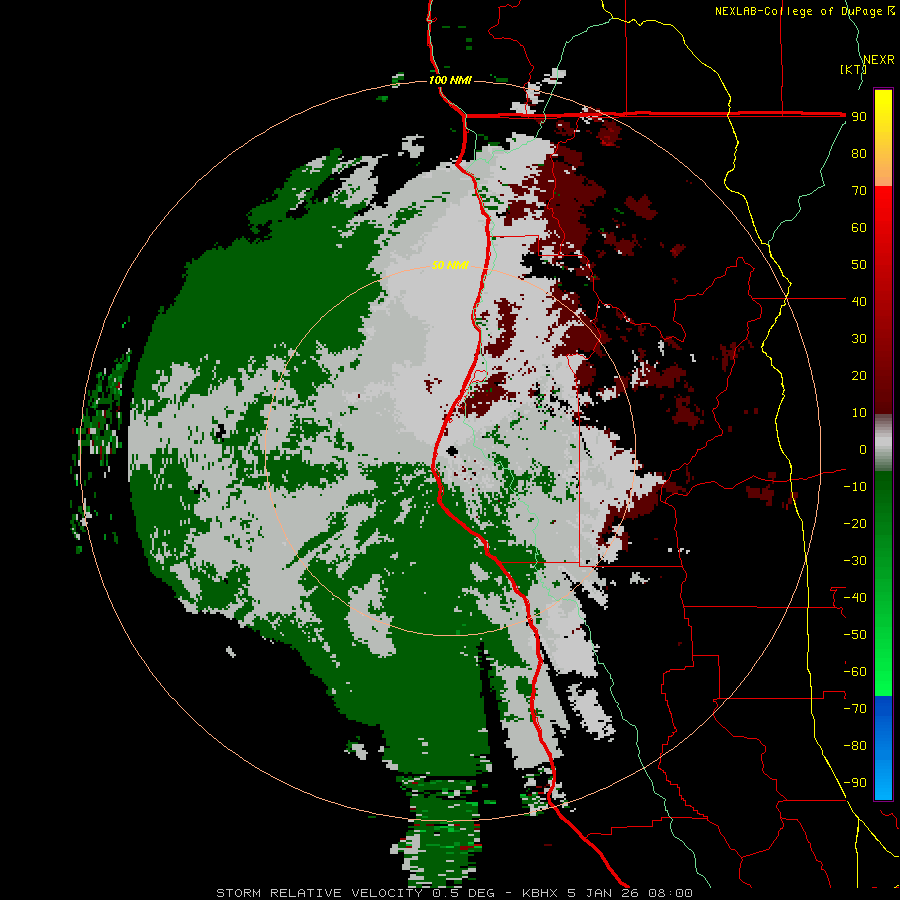Click the 20 value on the velocity scale
Screen dimensions: 900x900
coord(859,376)
